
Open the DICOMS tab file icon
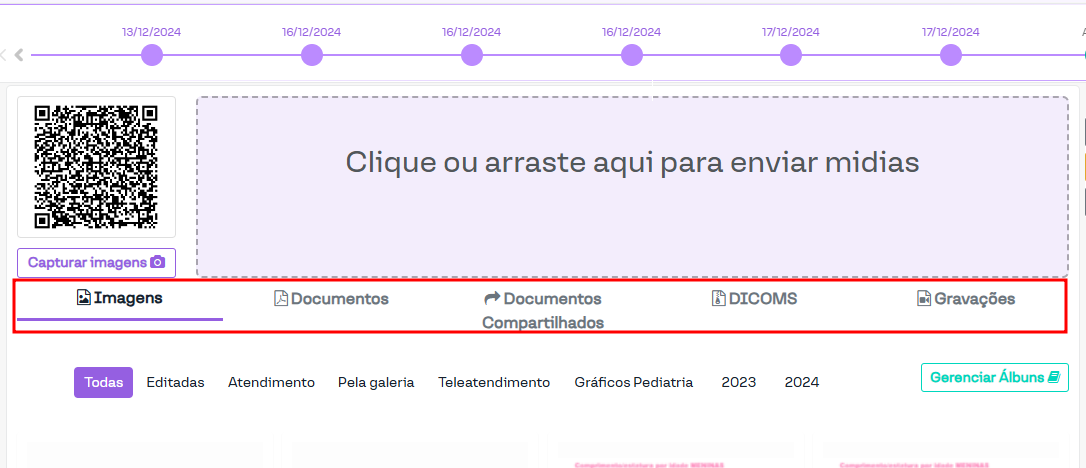click(x=718, y=299)
